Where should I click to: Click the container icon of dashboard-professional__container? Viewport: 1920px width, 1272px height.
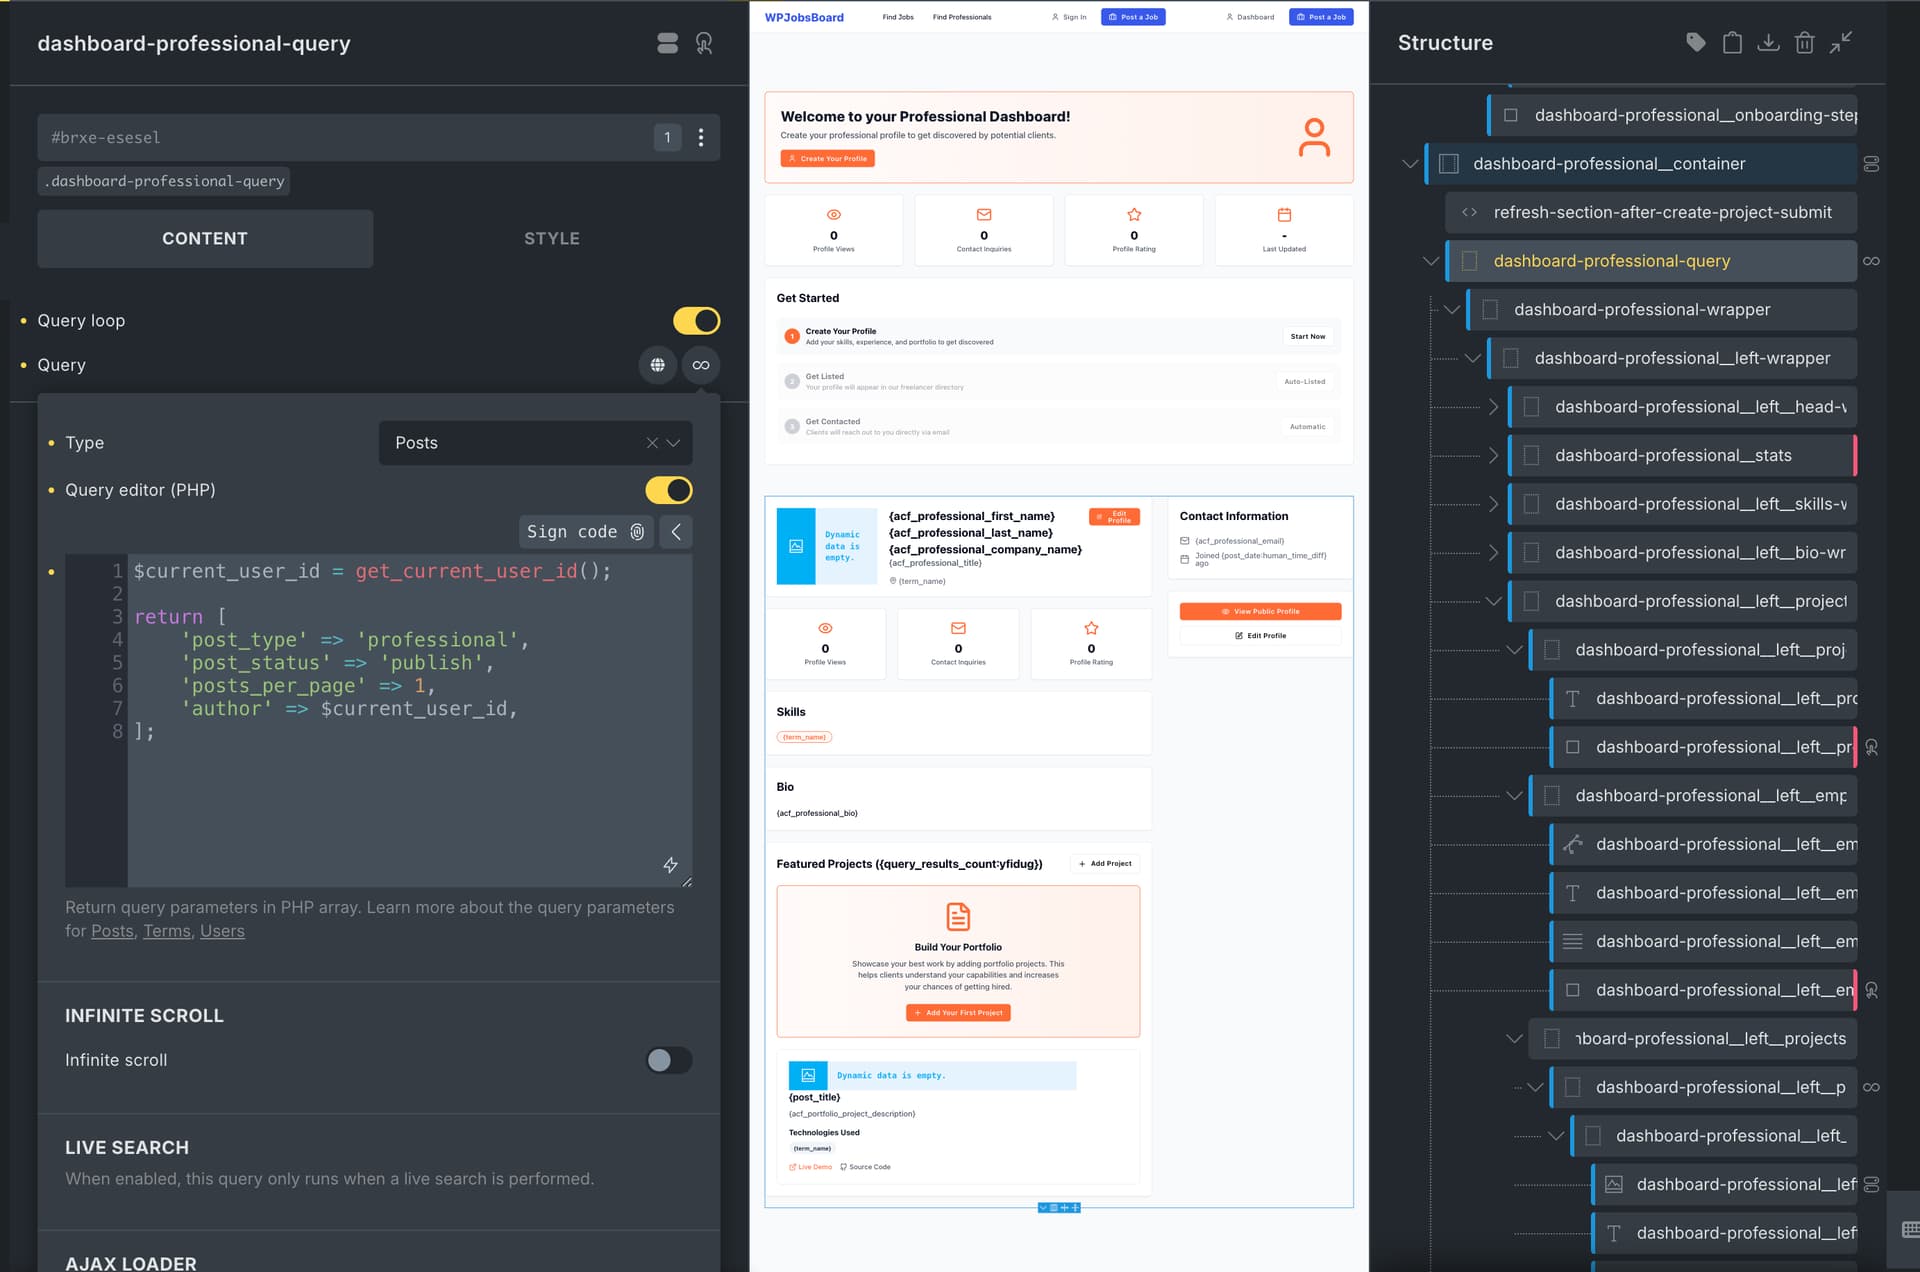1448,164
